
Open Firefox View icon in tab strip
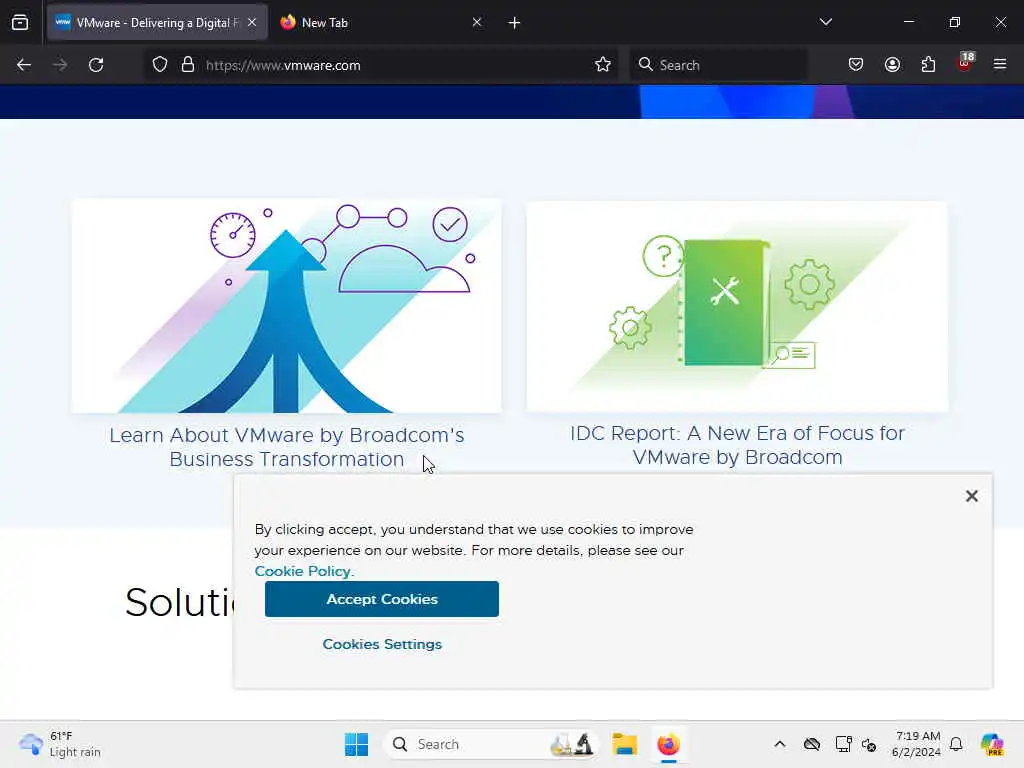(x=20, y=22)
